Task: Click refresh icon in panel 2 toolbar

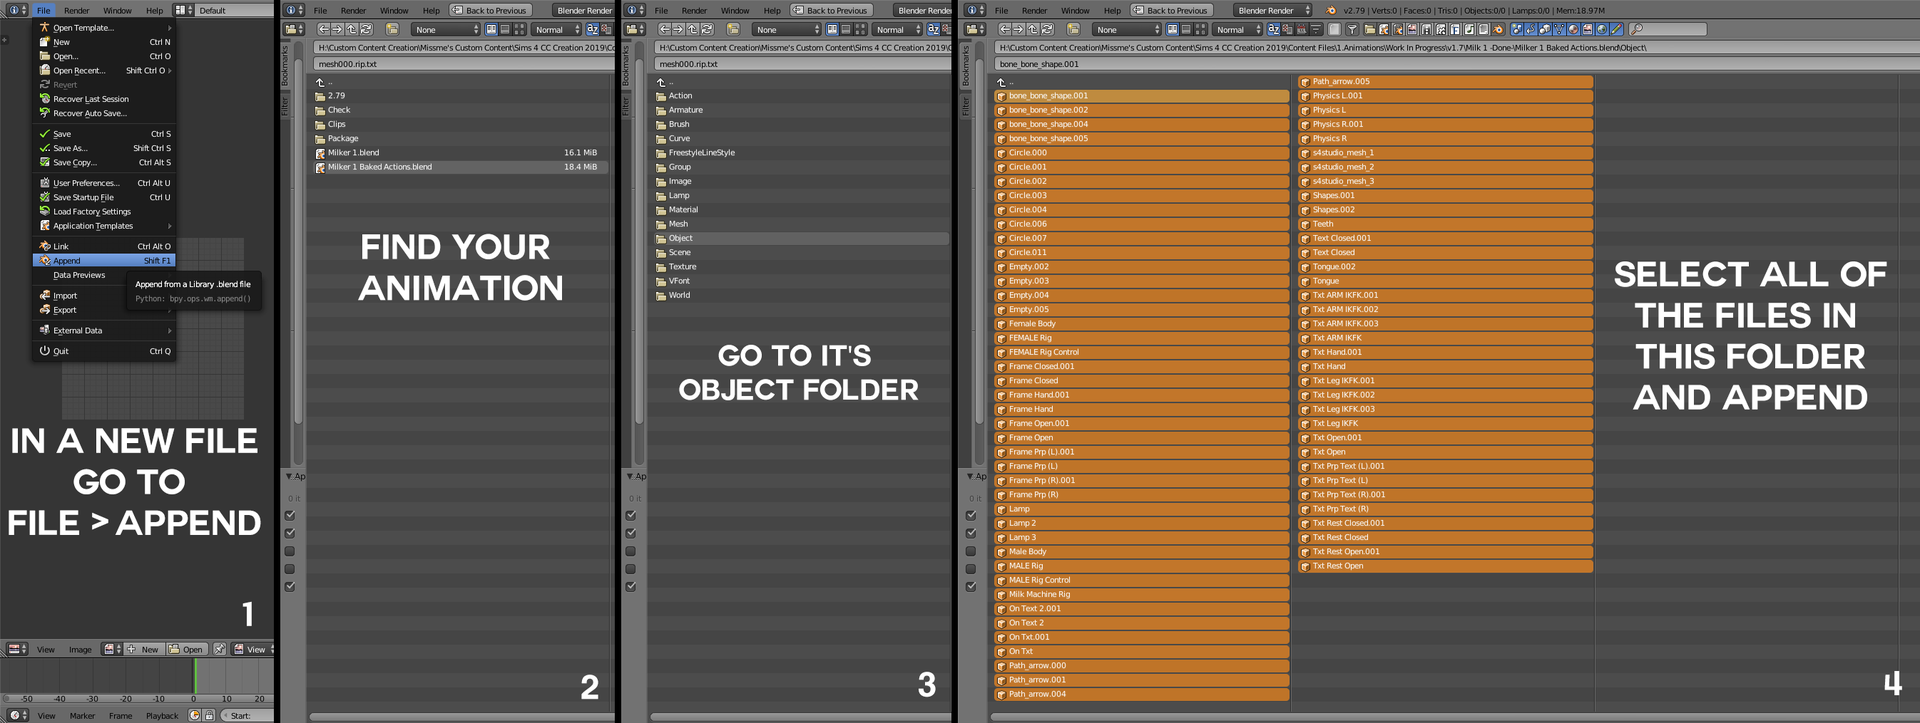Action: click(366, 29)
